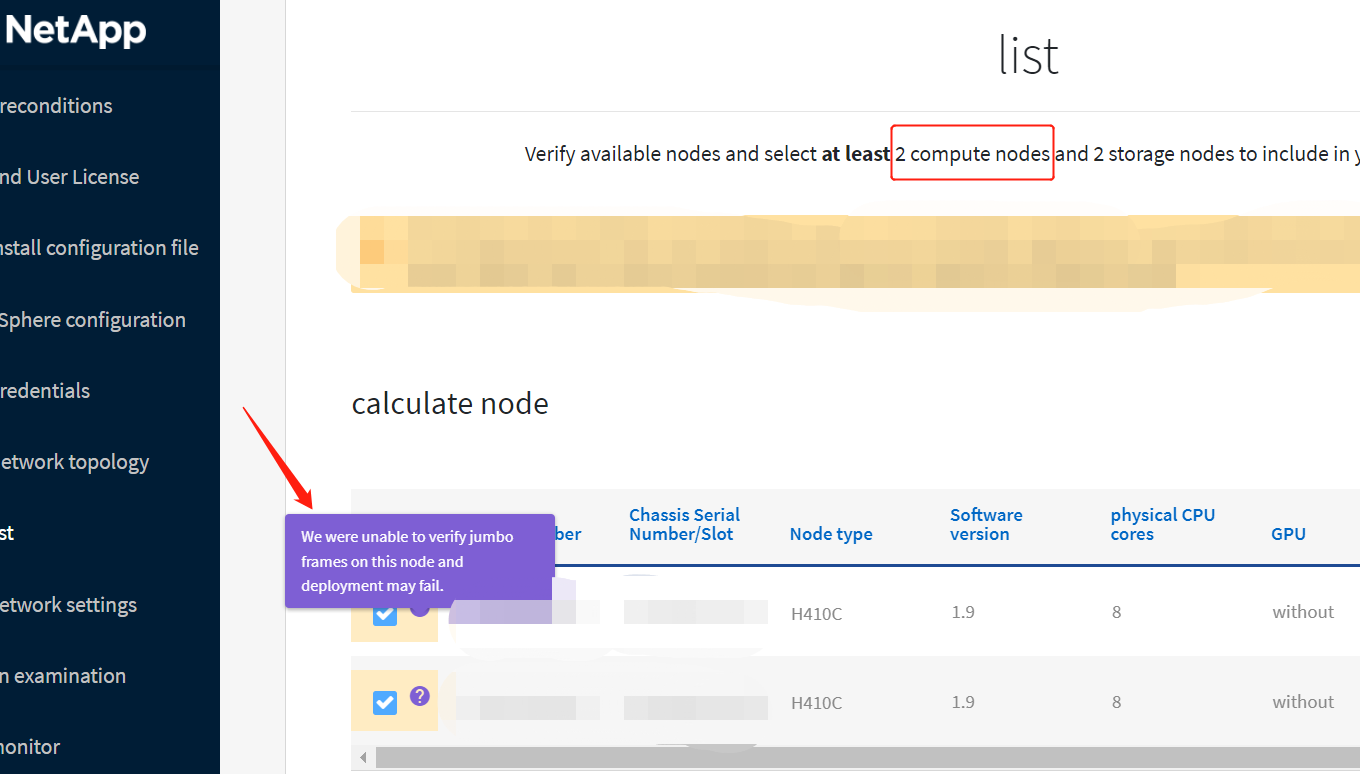Screen dimensions: 1360x774
Task: Open the Credentials step
Action: [x=45, y=391]
